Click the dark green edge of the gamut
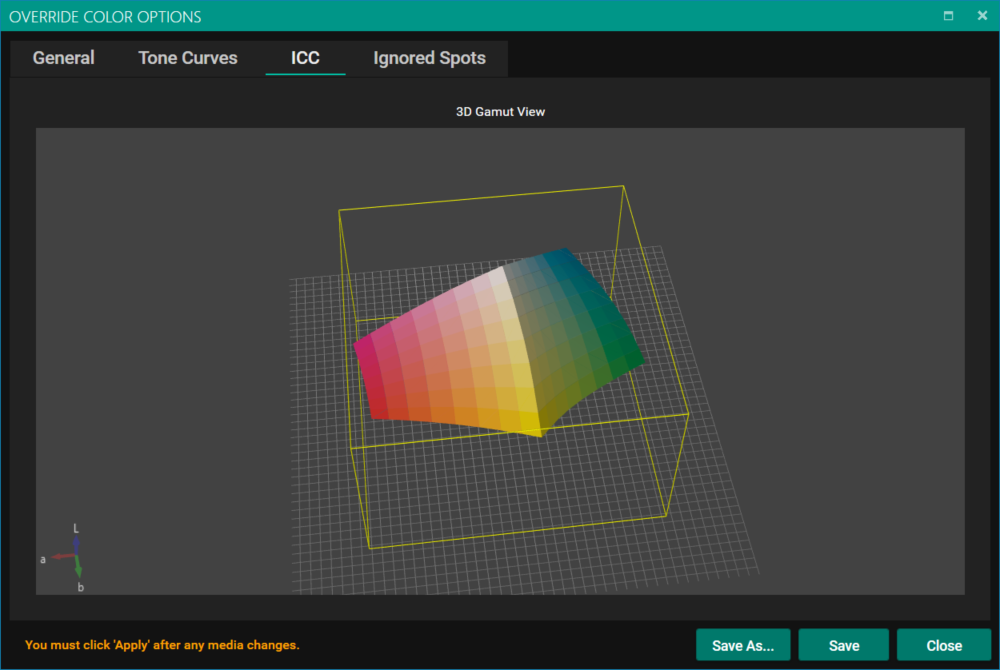The image size is (1000, 670). point(625,353)
